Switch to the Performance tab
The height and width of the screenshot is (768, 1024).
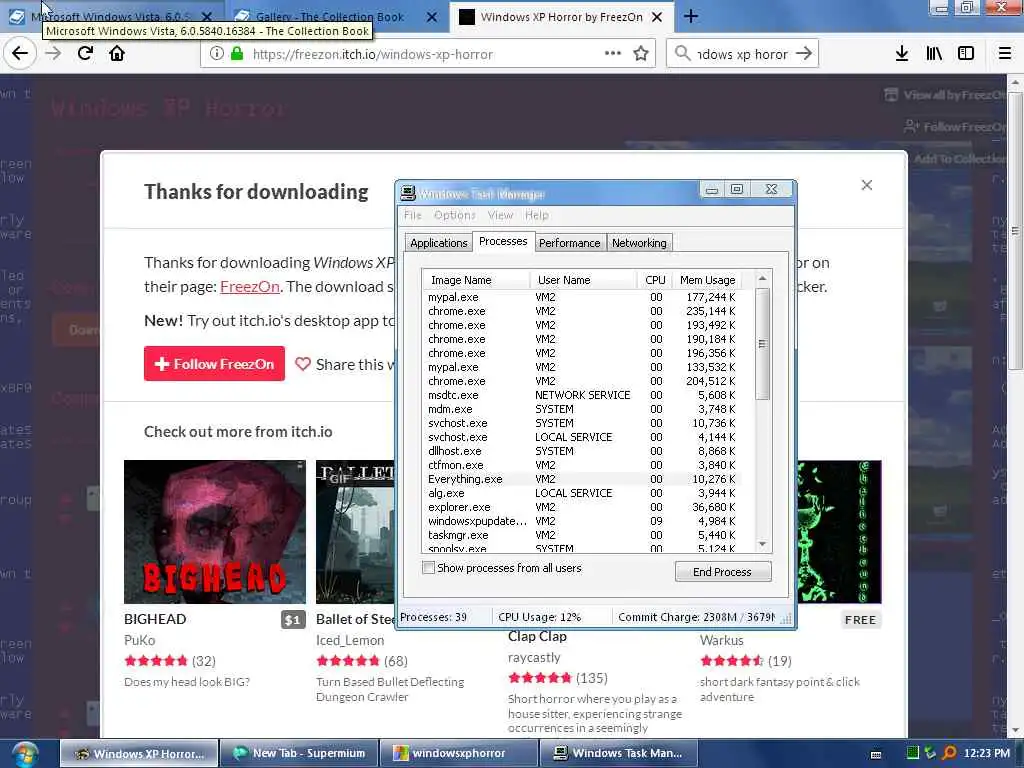[569, 243]
